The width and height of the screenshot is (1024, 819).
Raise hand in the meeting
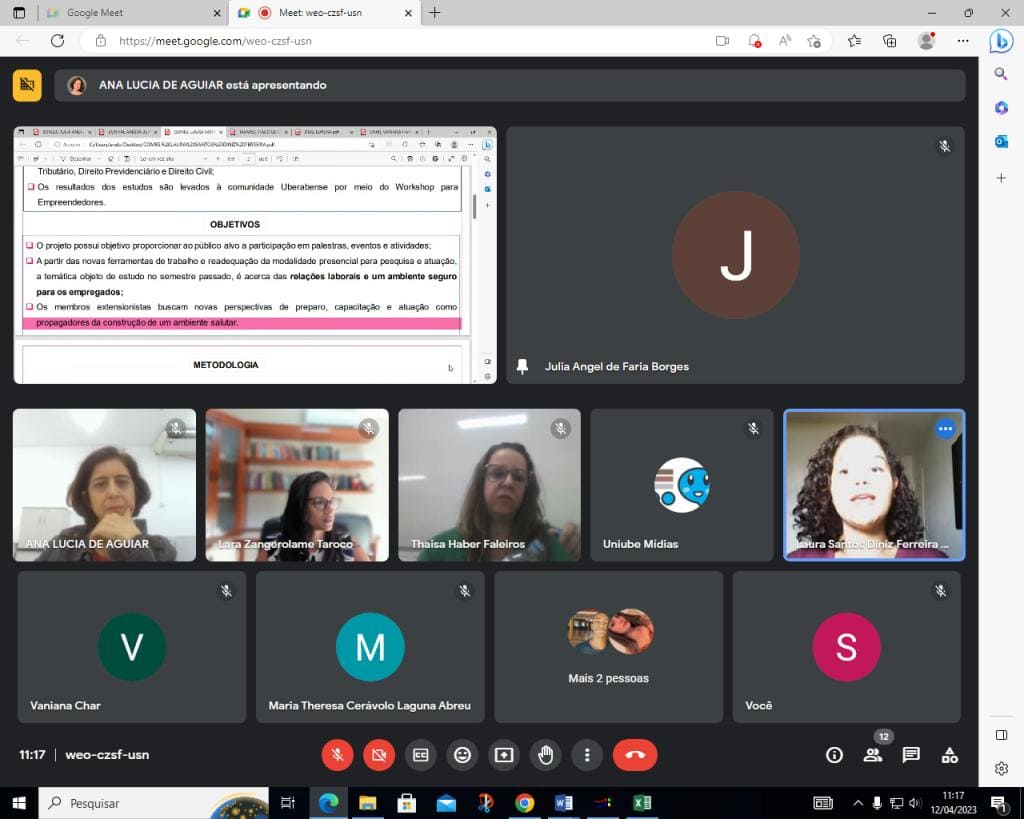546,755
